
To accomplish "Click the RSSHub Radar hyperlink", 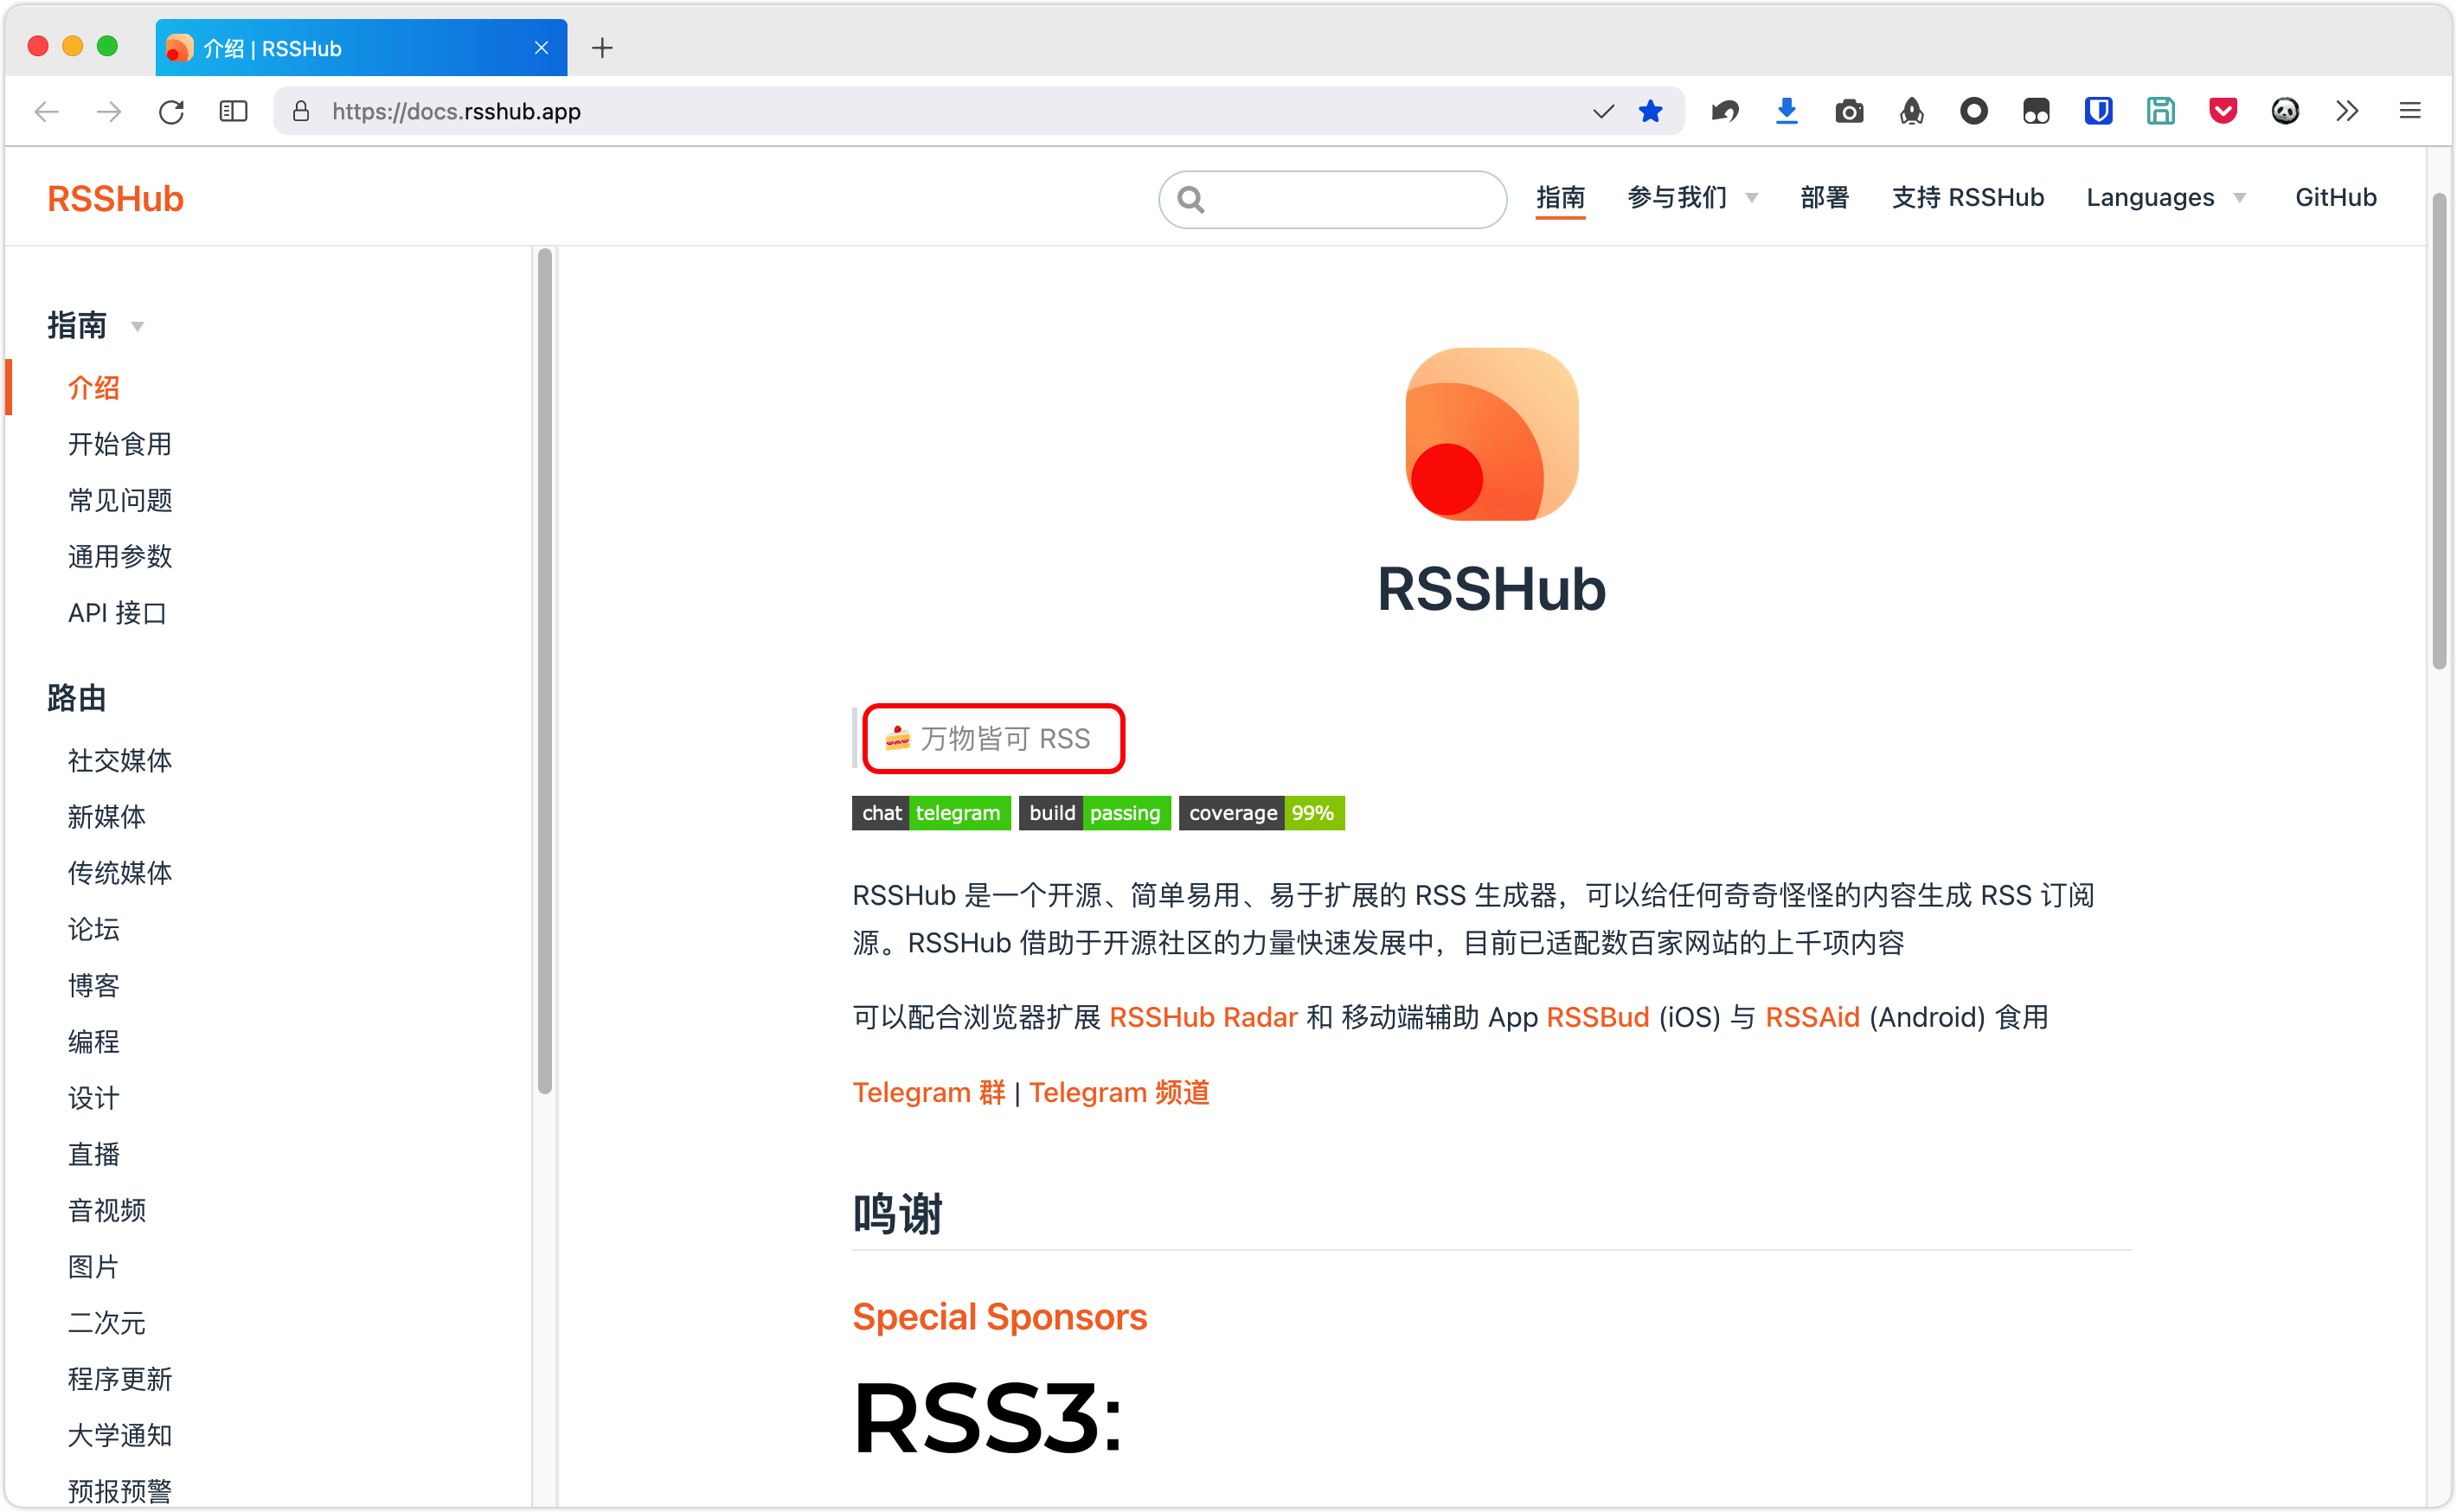I will pyautogui.click(x=1206, y=1017).
